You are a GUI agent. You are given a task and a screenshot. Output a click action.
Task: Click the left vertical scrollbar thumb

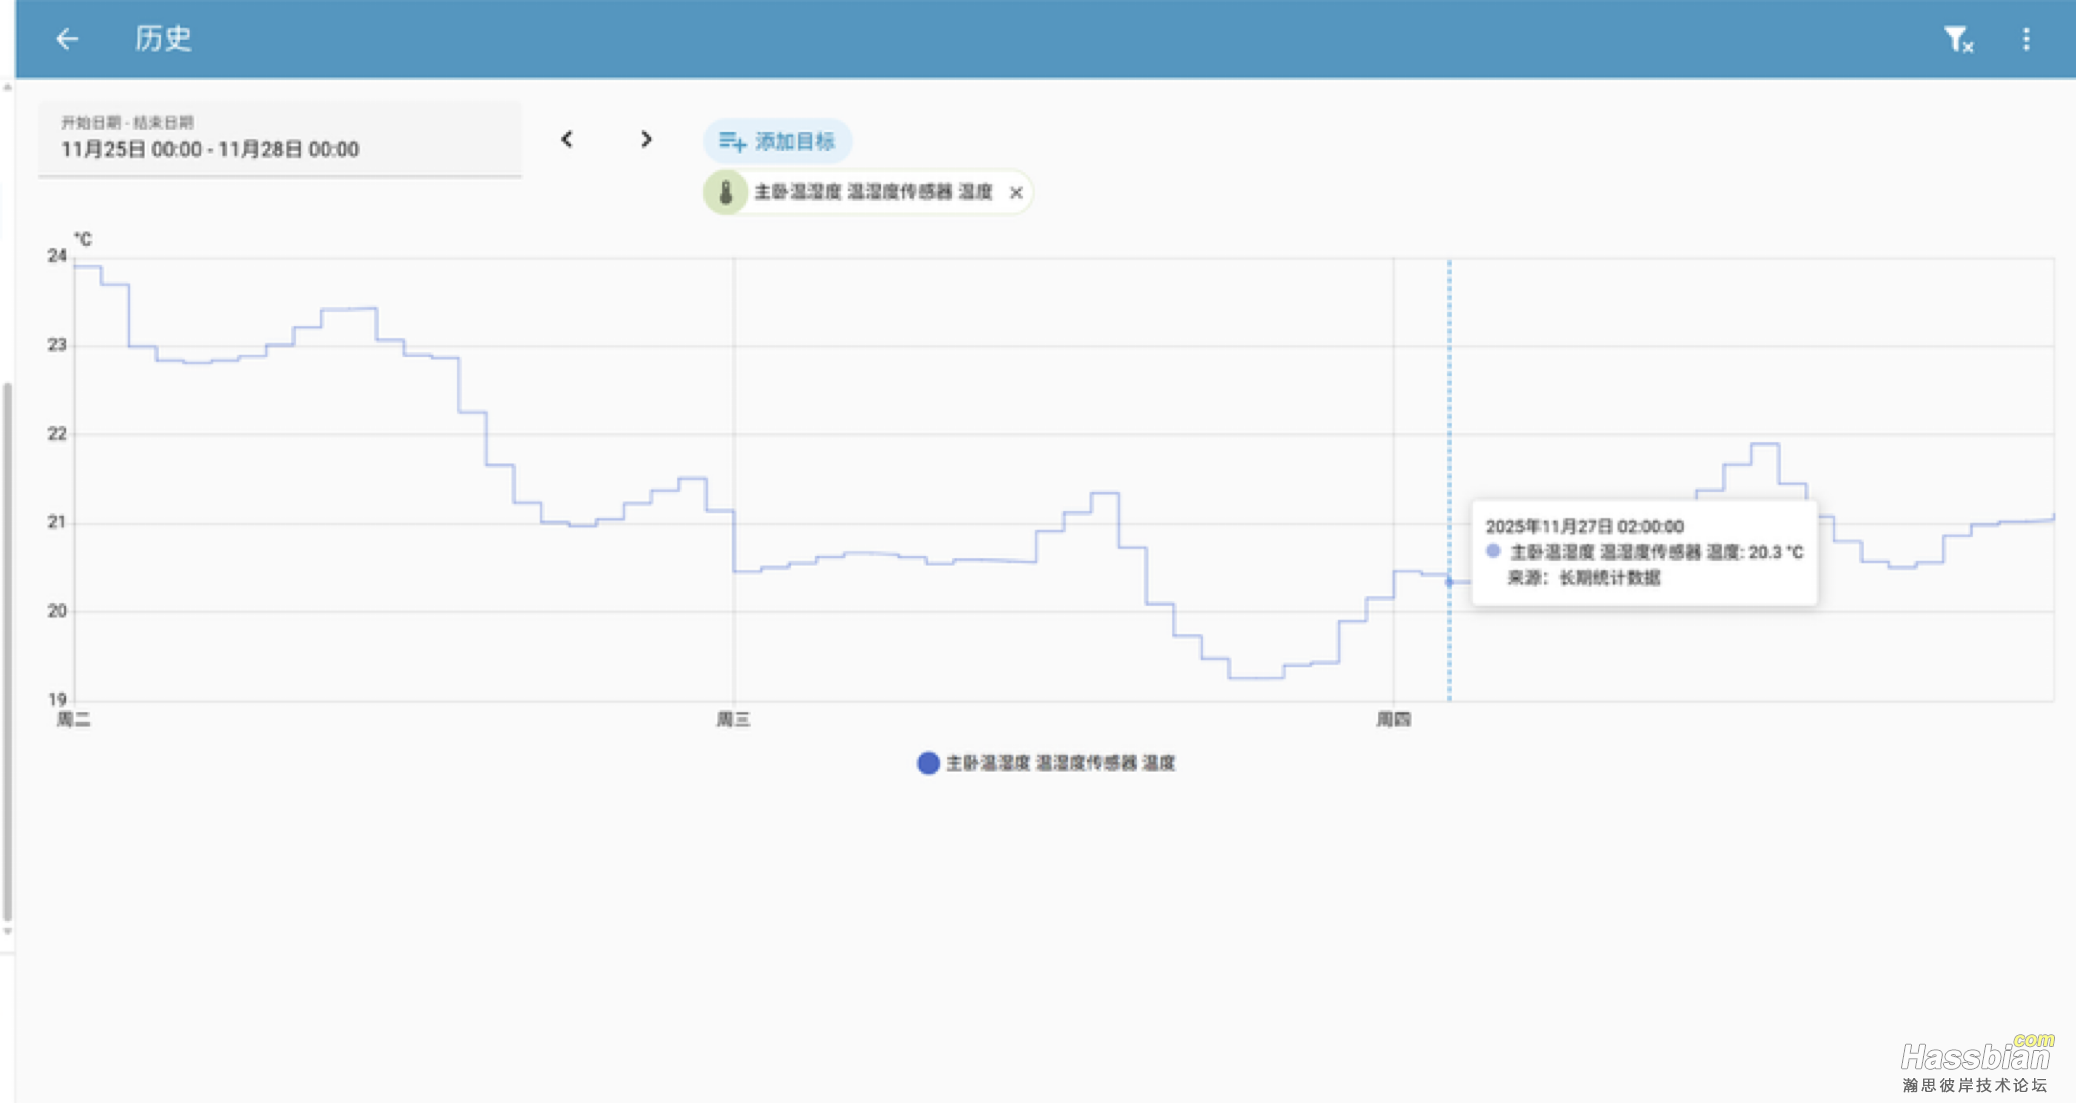tap(8, 650)
